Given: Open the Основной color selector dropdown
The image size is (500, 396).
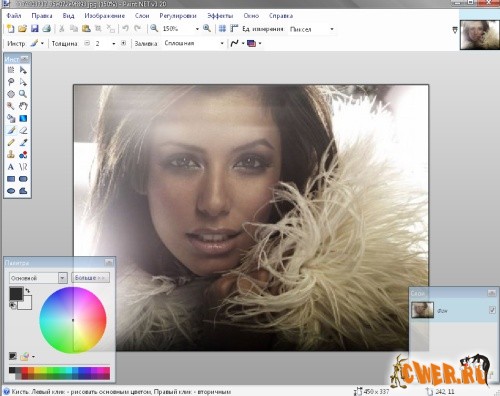Looking at the screenshot, I should pos(63,278).
